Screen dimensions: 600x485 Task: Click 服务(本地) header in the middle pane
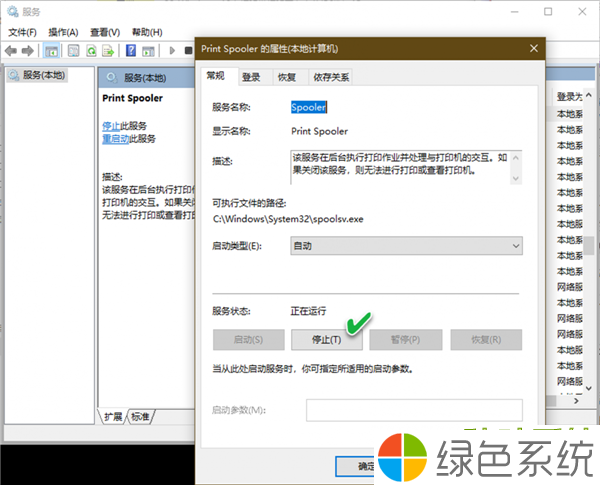[x=145, y=78]
